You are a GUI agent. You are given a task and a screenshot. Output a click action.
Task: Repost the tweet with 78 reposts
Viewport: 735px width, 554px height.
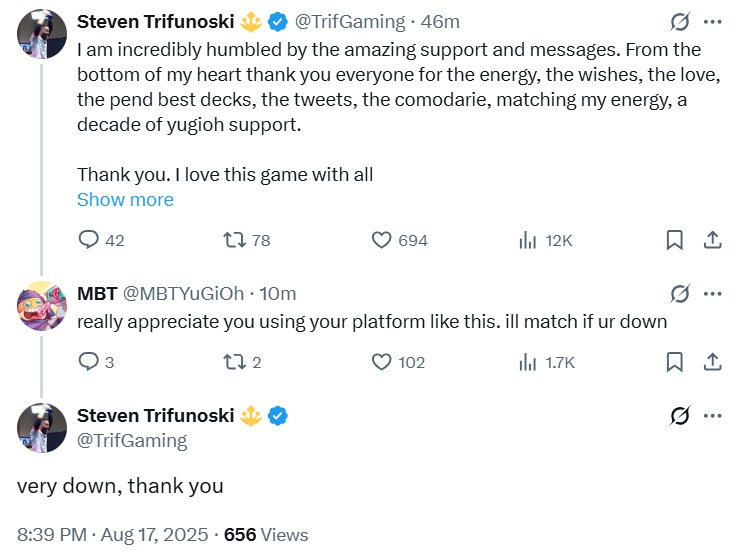coord(234,240)
